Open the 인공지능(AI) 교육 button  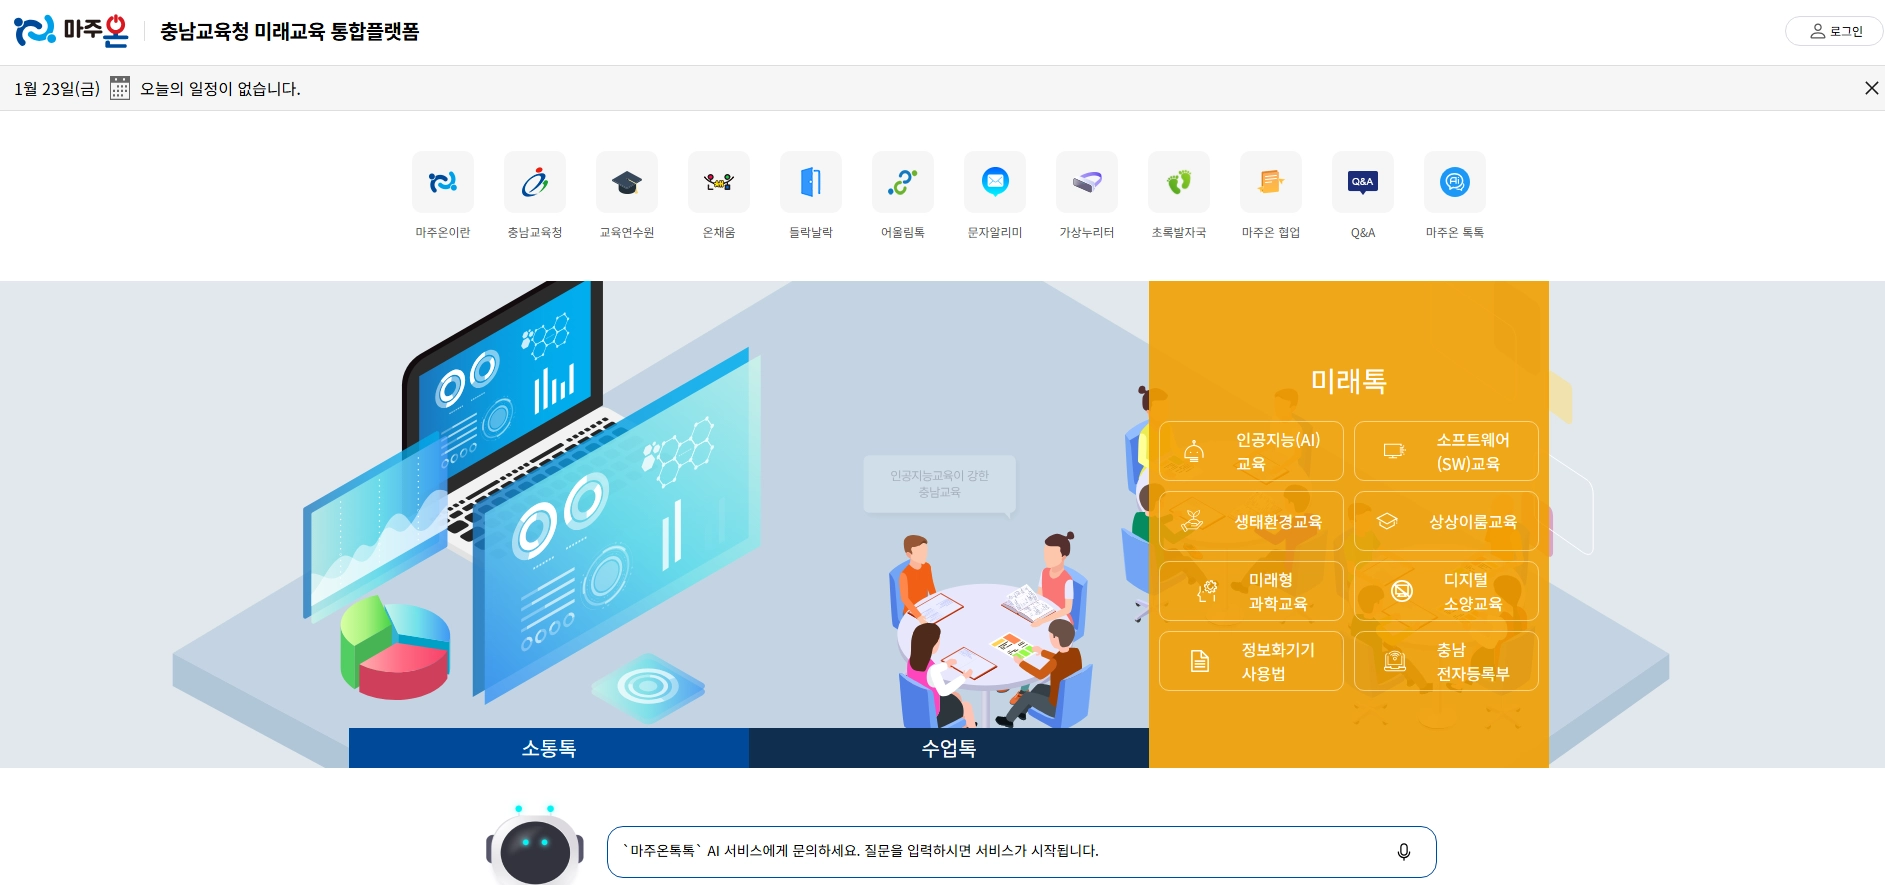(1251, 451)
